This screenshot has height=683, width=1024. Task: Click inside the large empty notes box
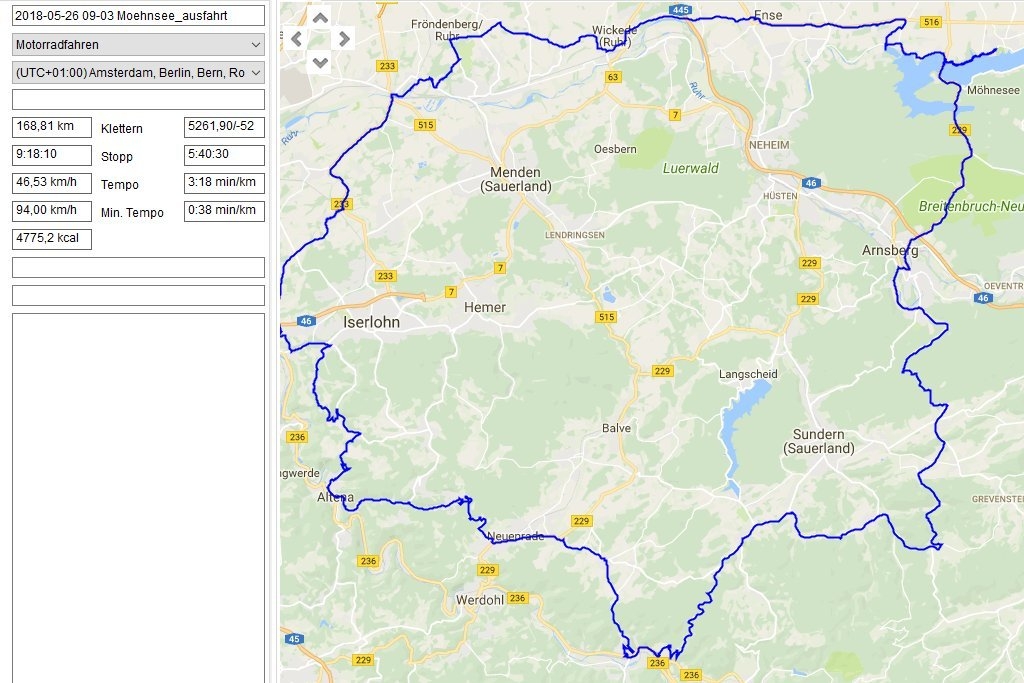point(138,495)
